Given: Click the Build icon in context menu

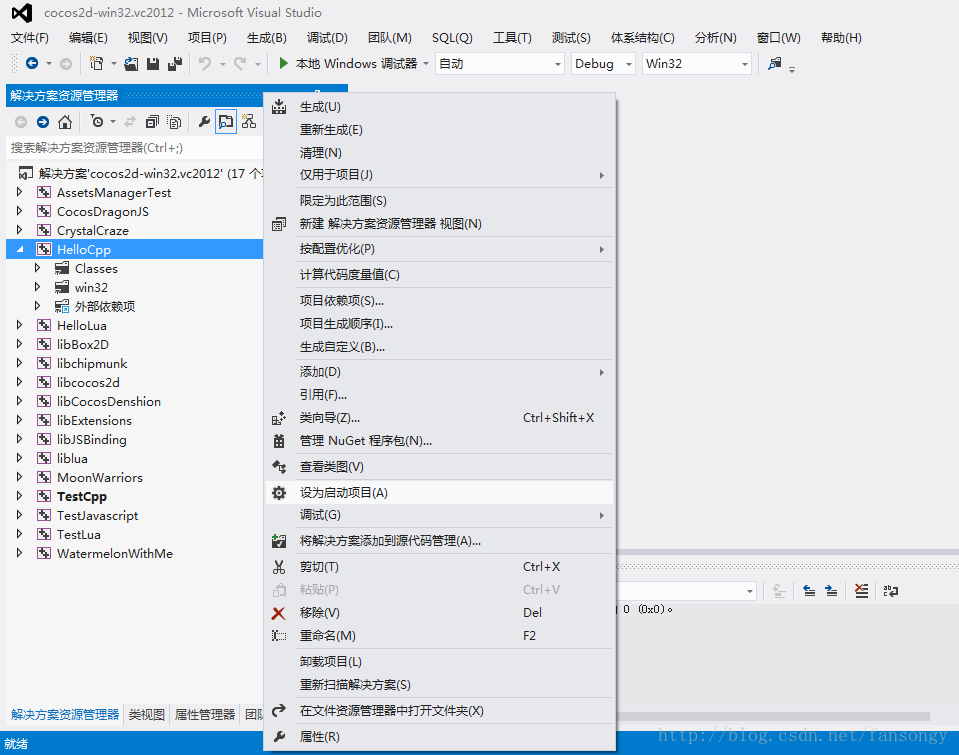Looking at the screenshot, I should coord(279,106).
